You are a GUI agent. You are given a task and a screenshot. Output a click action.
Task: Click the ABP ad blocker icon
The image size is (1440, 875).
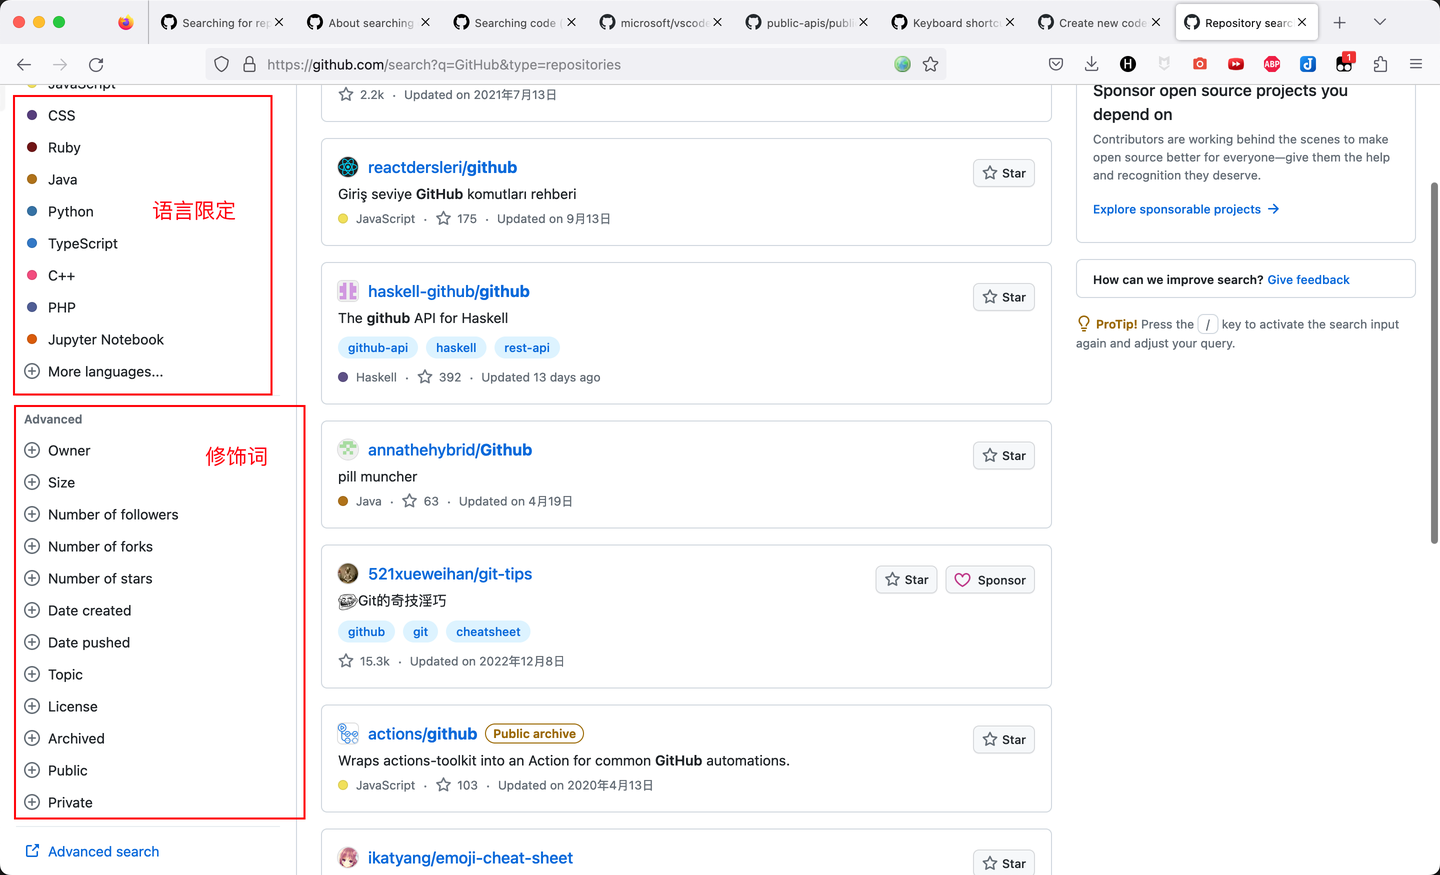point(1272,64)
